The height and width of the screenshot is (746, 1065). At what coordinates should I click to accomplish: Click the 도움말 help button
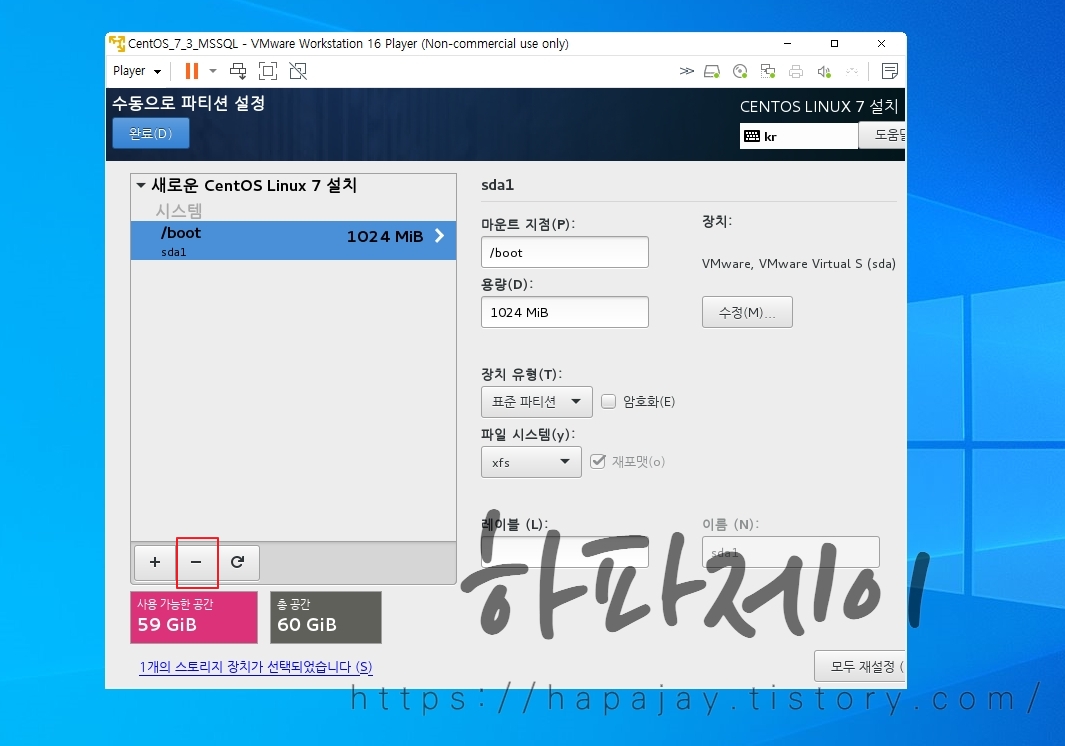[x=882, y=135]
